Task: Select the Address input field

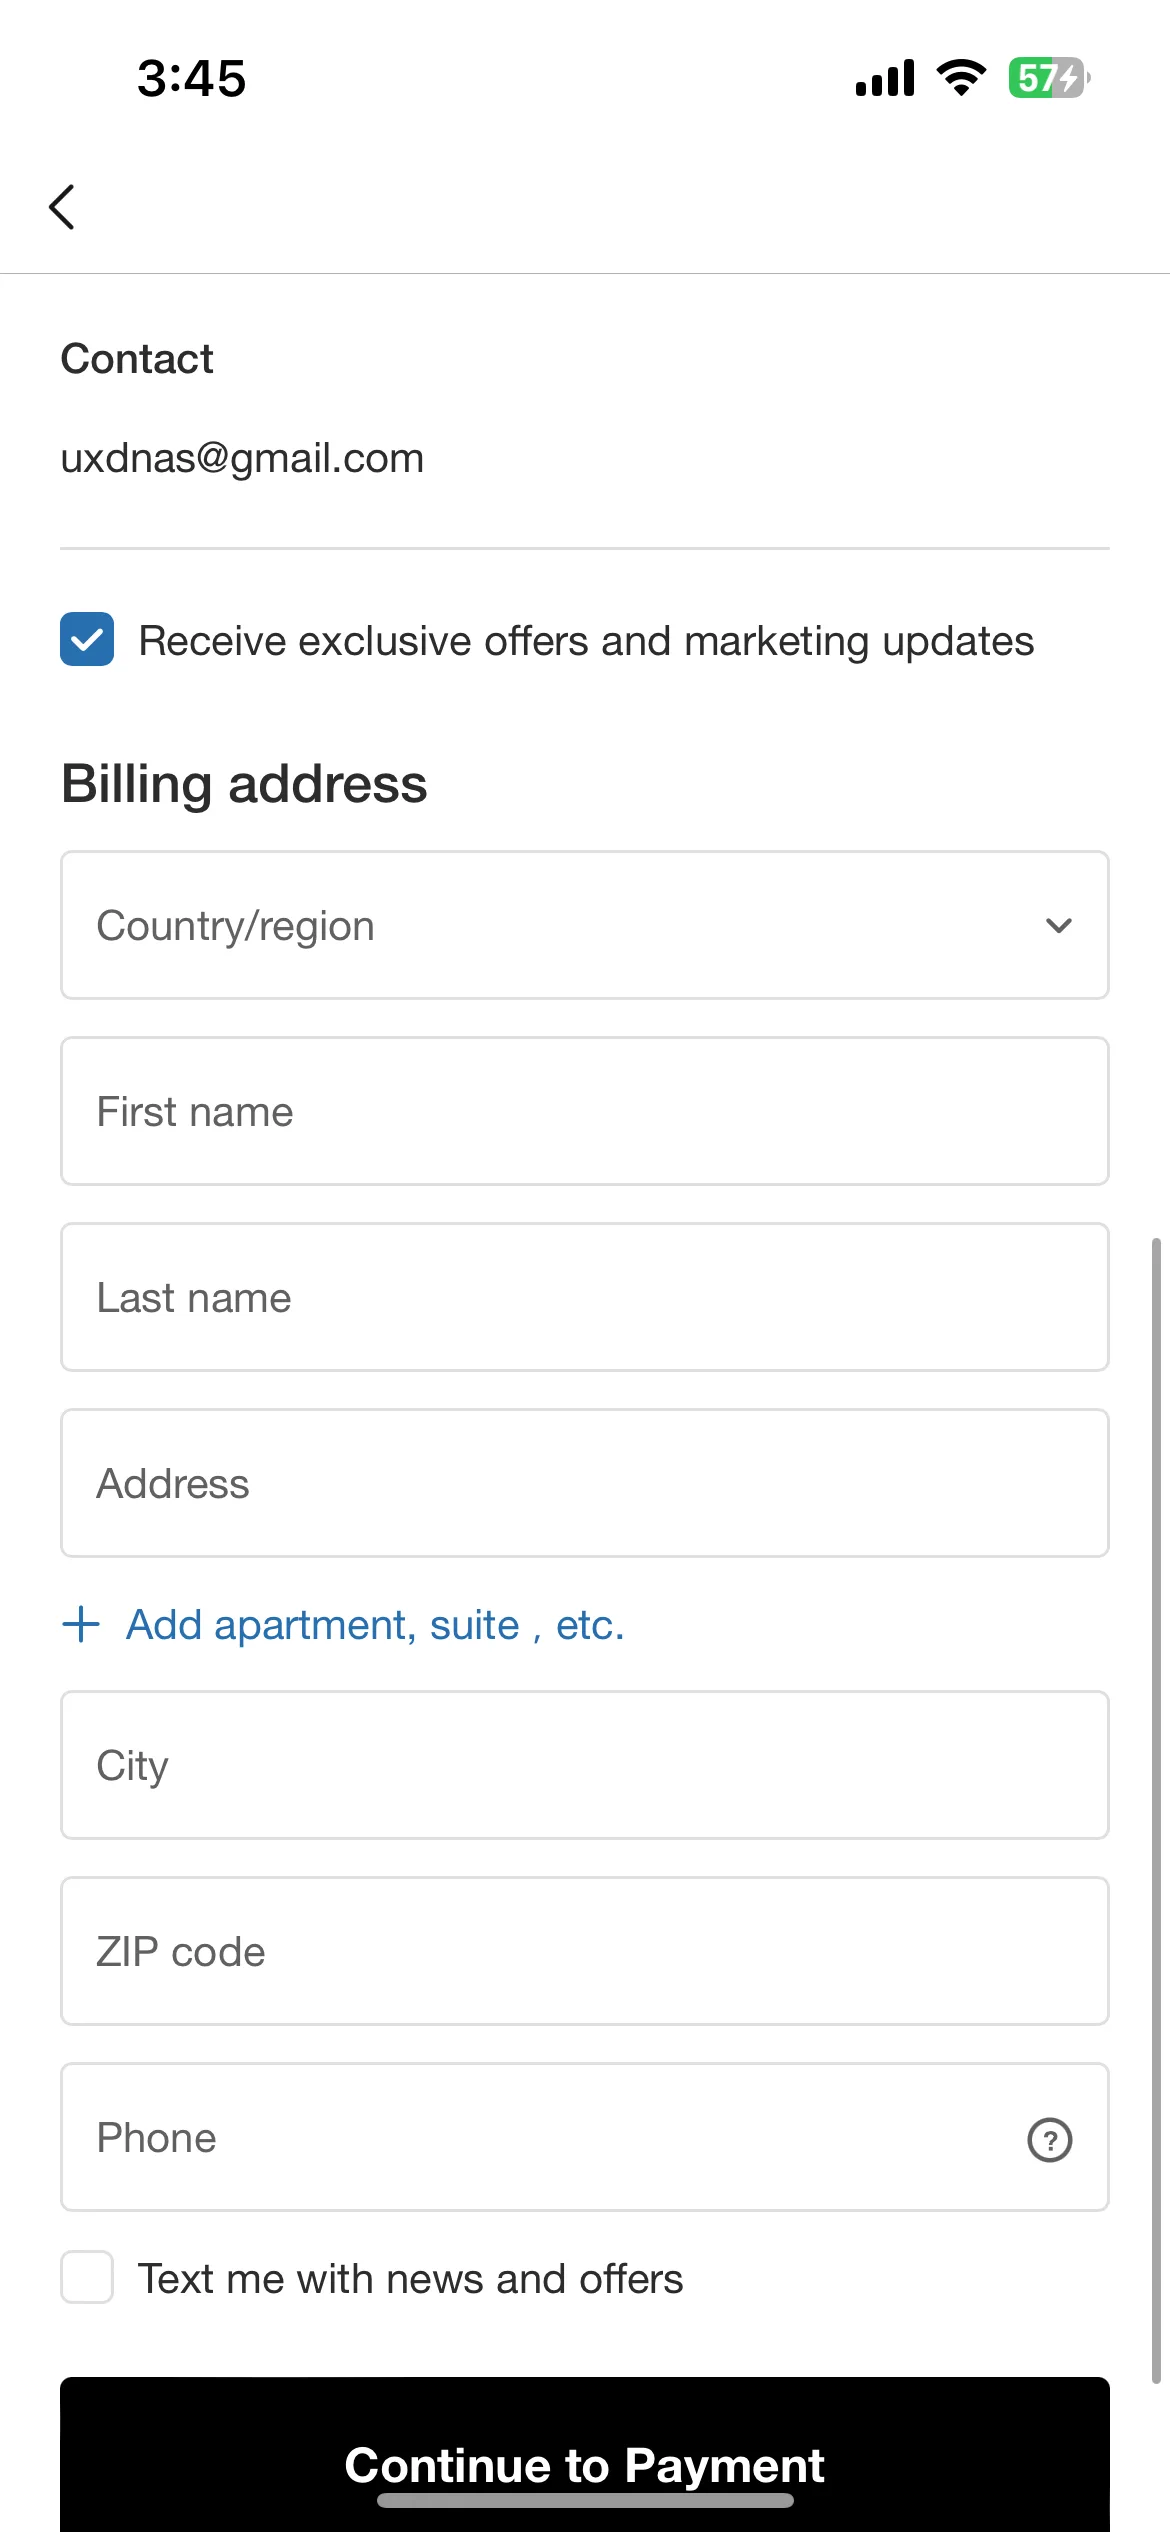Action: pos(585,1483)
